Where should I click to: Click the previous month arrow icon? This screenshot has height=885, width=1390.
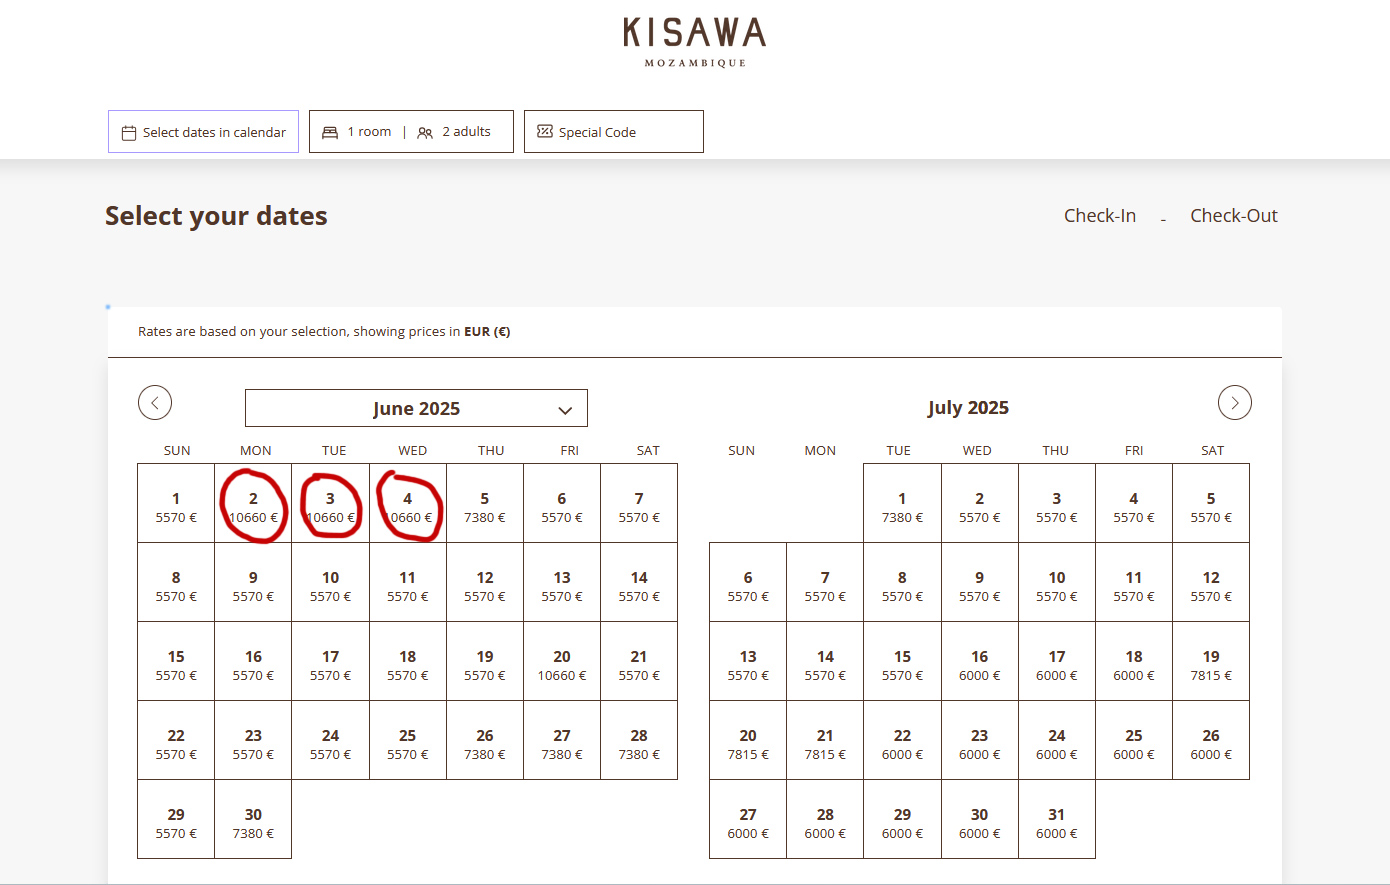(x=155, y=403)
